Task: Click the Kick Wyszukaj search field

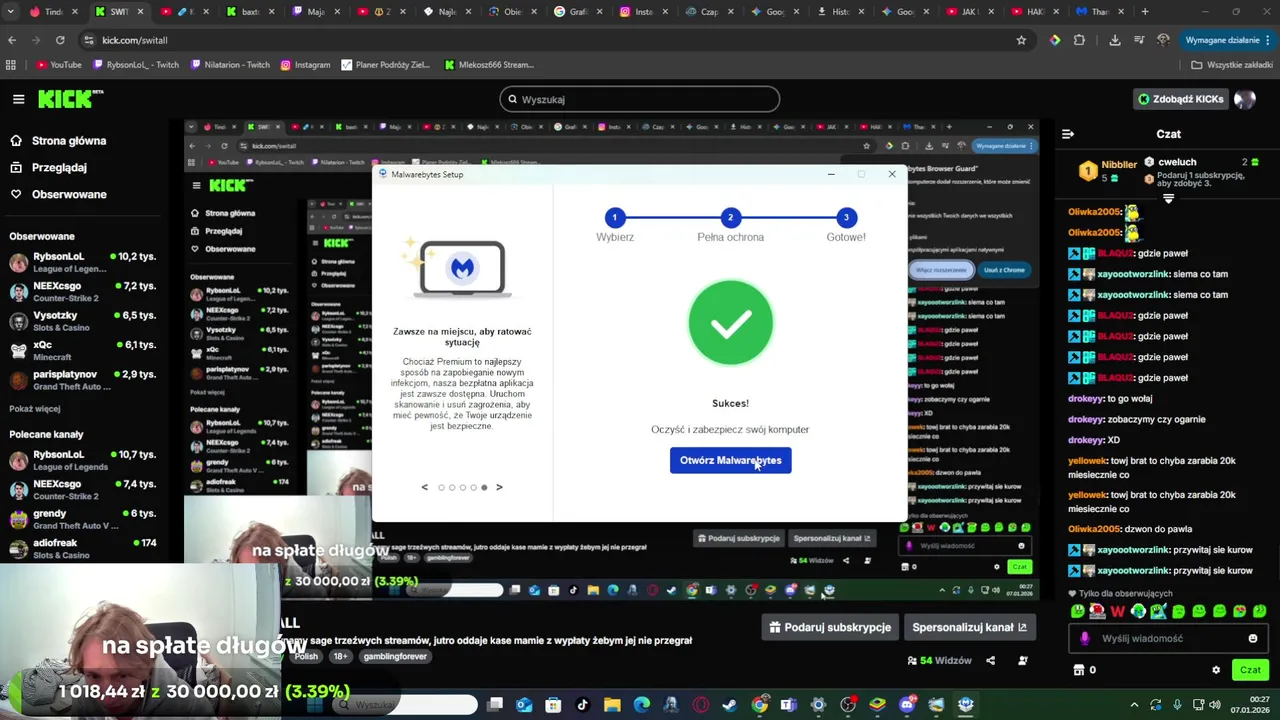Action: [x=640, y=99]
